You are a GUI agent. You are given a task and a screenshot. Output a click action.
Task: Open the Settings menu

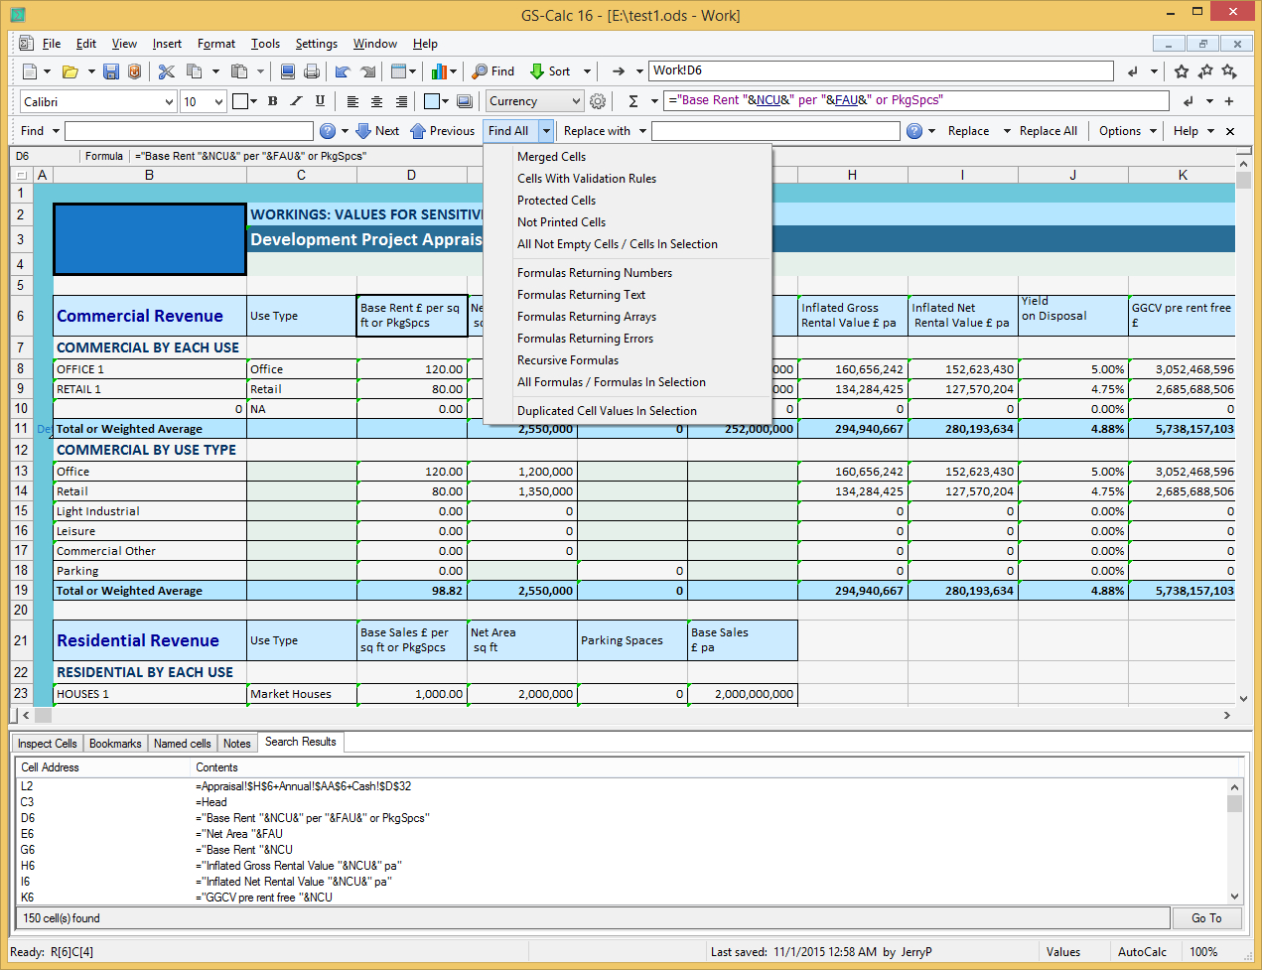coord(316,44)
